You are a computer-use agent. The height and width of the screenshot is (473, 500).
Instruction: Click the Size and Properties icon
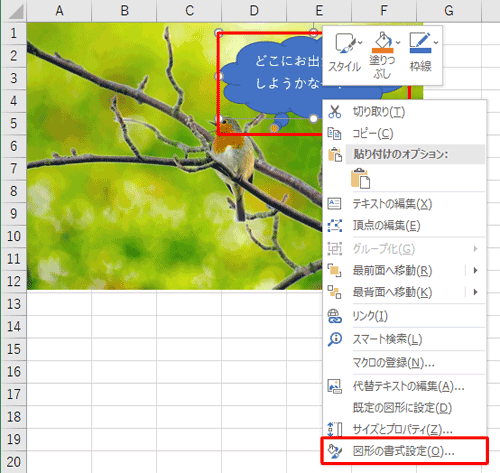pos(335,430)
